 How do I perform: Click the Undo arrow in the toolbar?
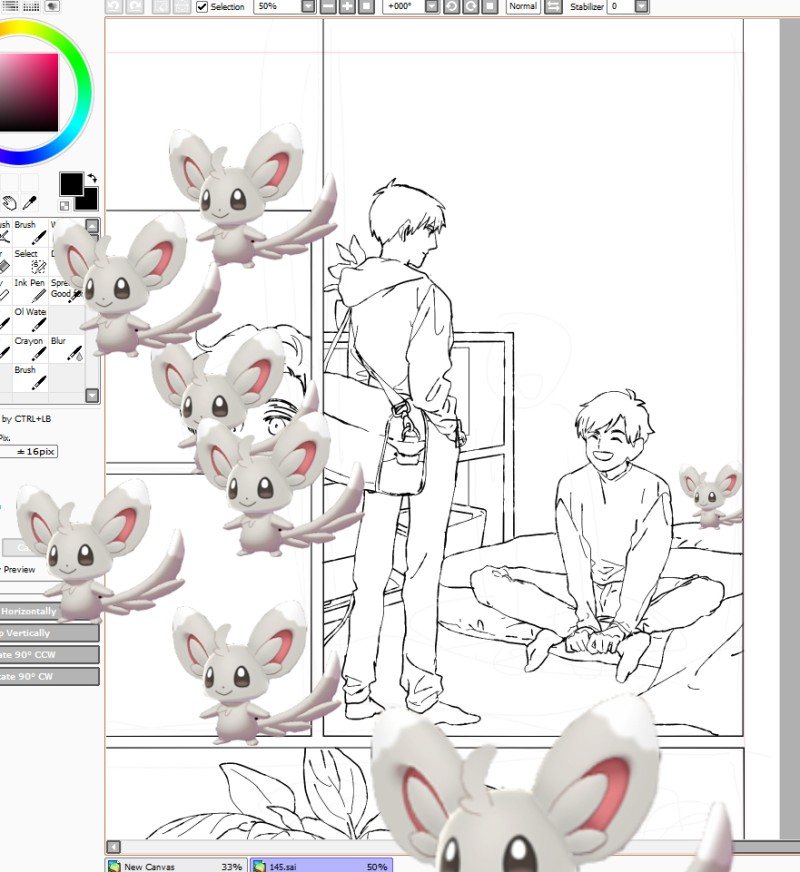[x=114, y=7]
